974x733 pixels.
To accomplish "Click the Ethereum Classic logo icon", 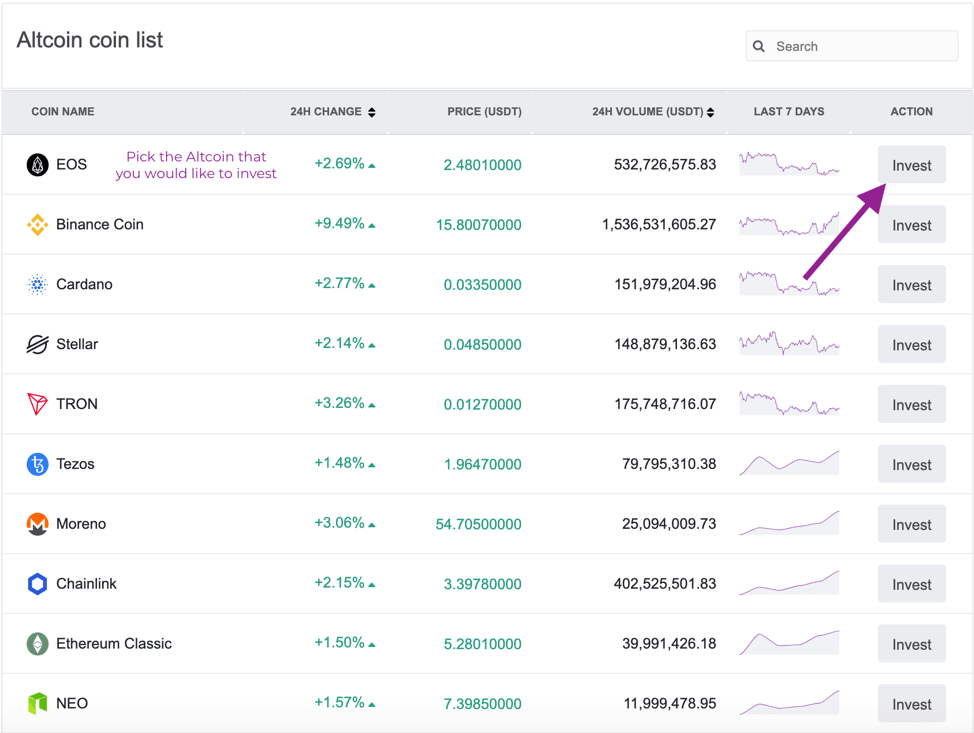I will 37,644.
